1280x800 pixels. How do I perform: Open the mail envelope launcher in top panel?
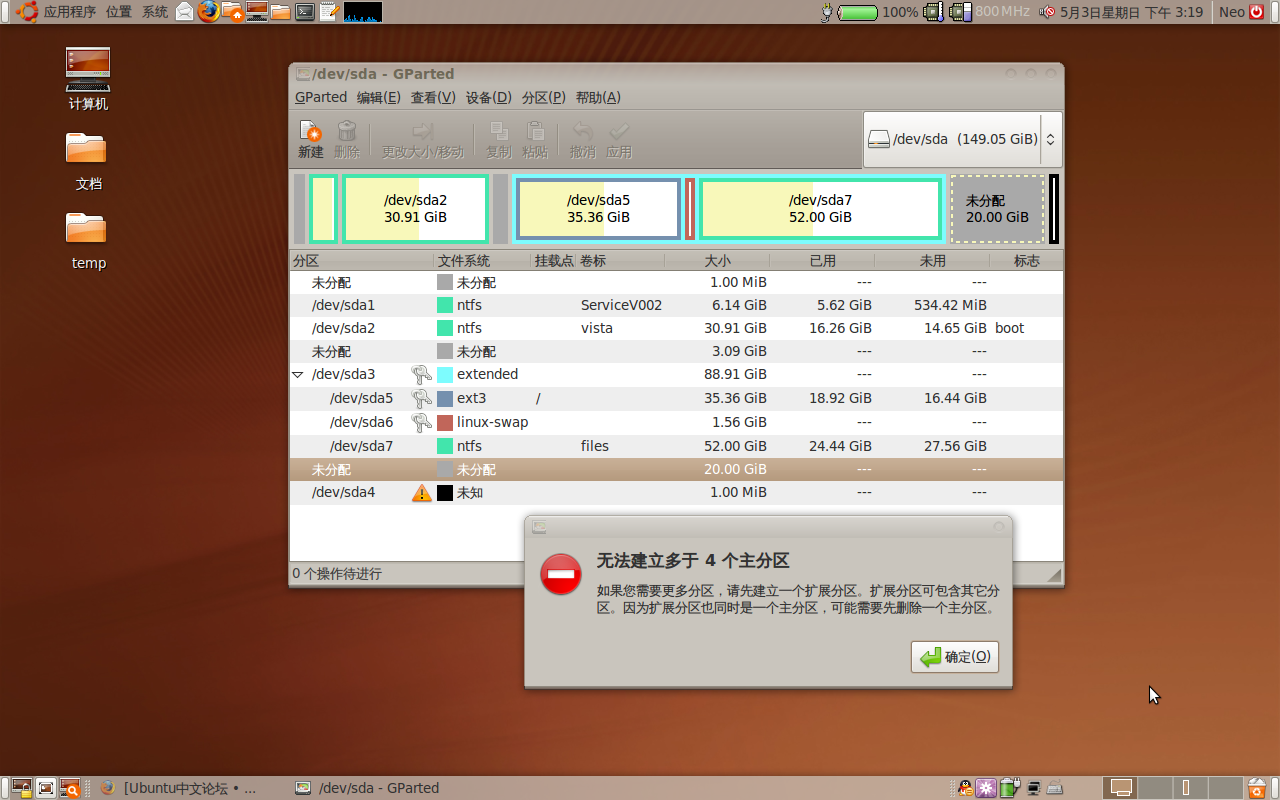pyautogui.click(x=185, y=12)
